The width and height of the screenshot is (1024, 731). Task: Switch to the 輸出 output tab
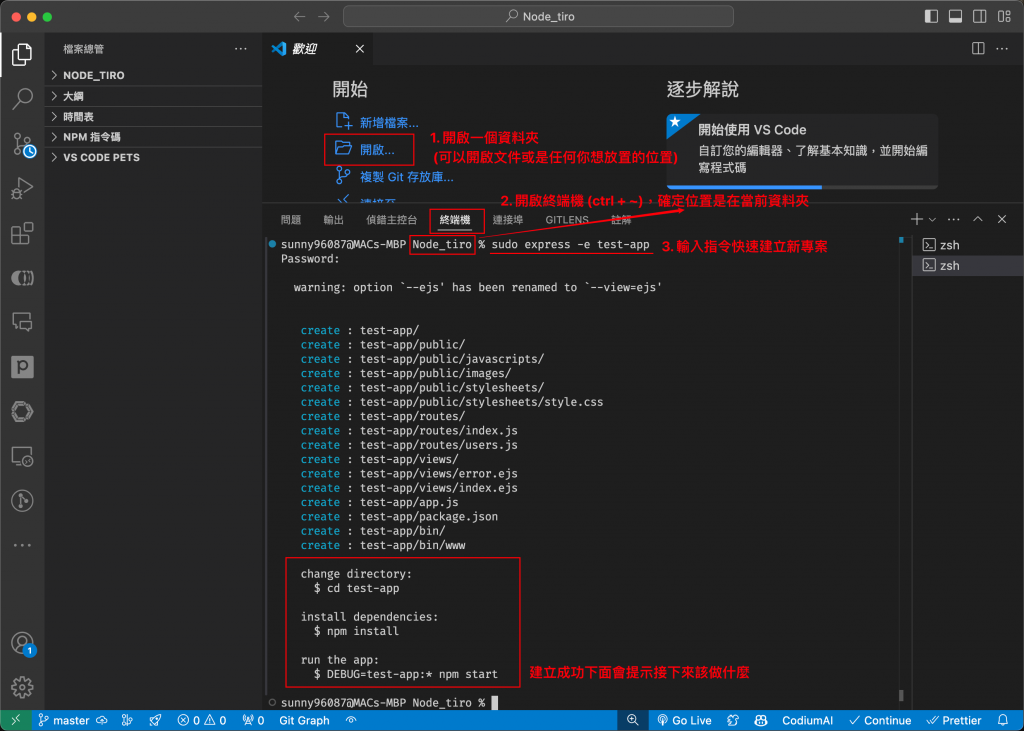(x=334, y=220)
